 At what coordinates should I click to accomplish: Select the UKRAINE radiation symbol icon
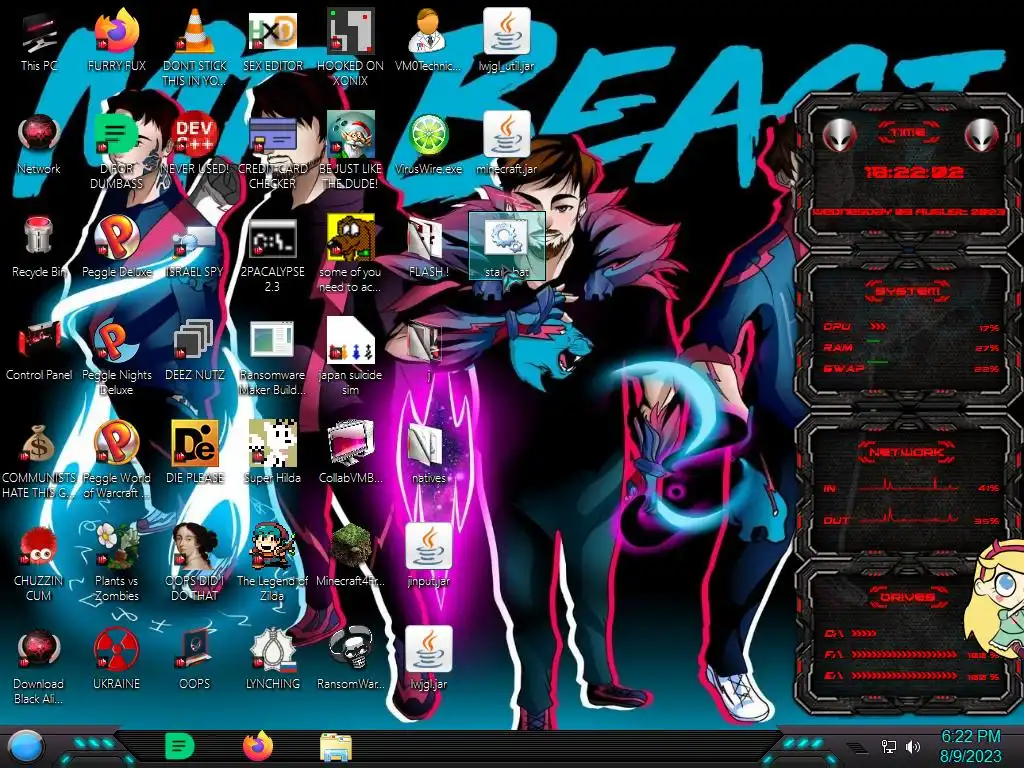(117, 656)
